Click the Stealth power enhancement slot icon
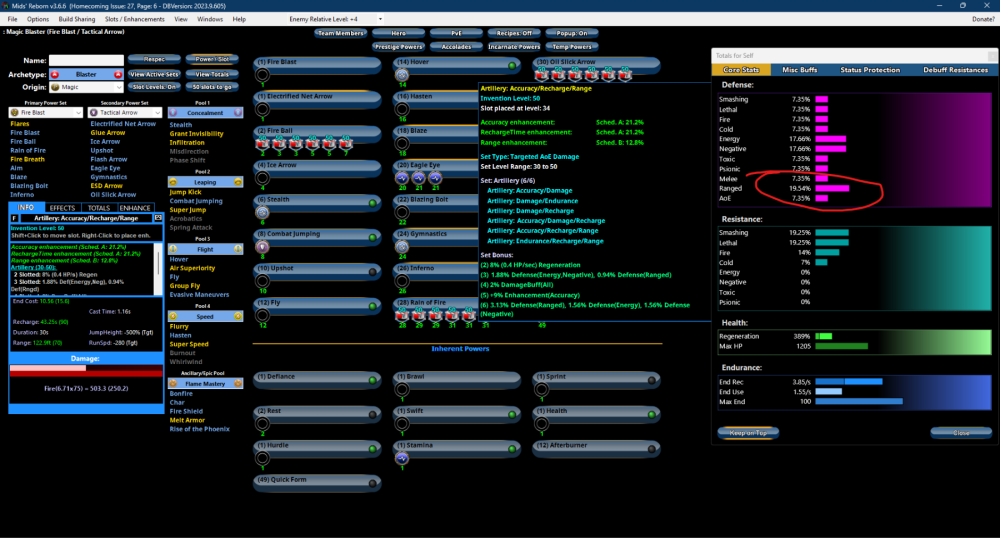This screenshot has height=538, width=1000. (x=262, y=212)
